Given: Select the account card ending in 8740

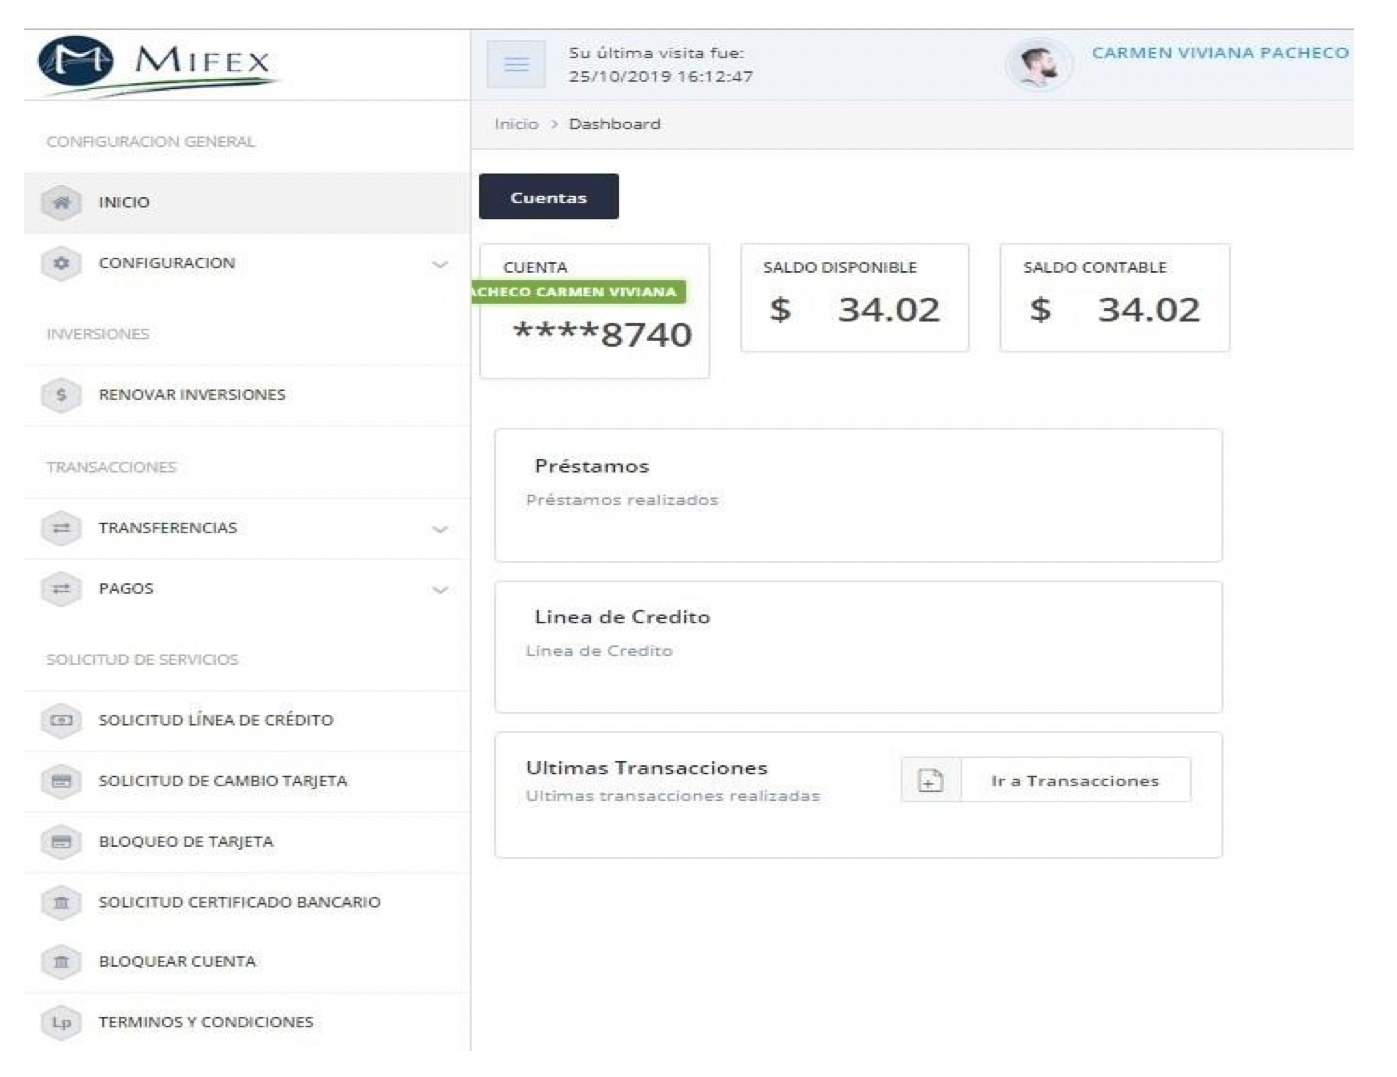Looking at the screenshot, I should [595, 312].
